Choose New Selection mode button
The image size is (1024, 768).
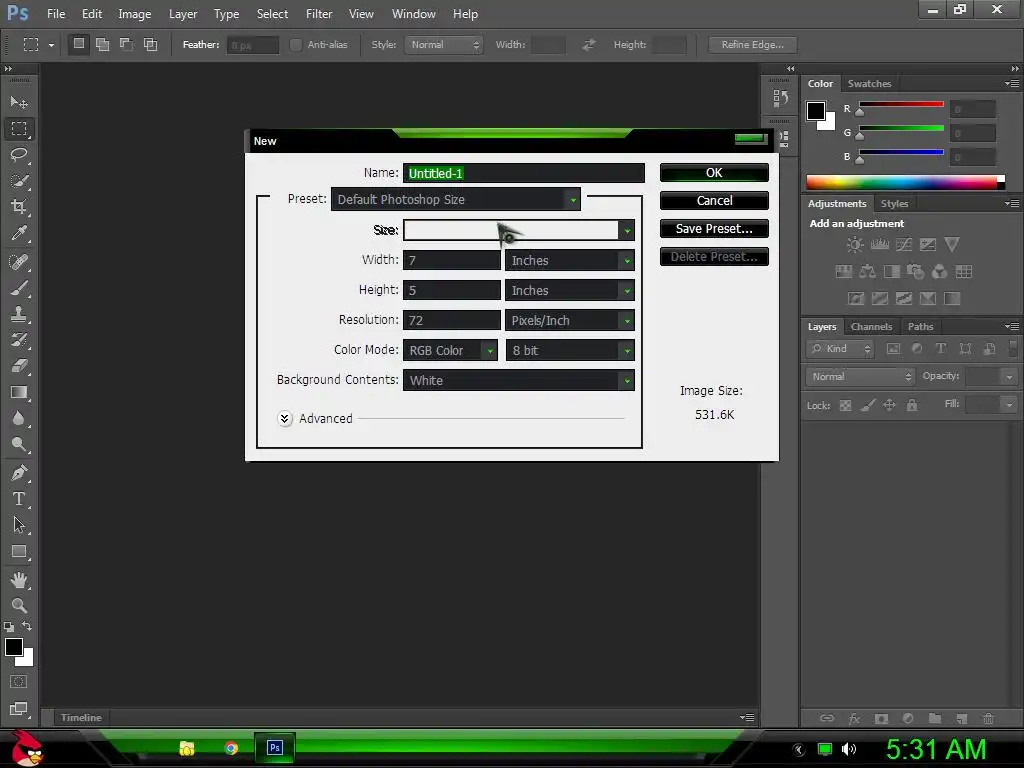pyautogui.click(x=79, y=44)
